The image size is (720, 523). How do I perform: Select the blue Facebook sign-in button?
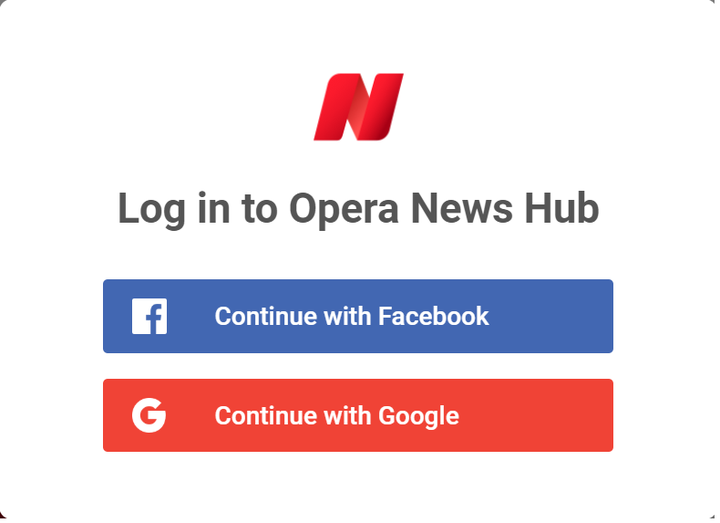(358, 316)
